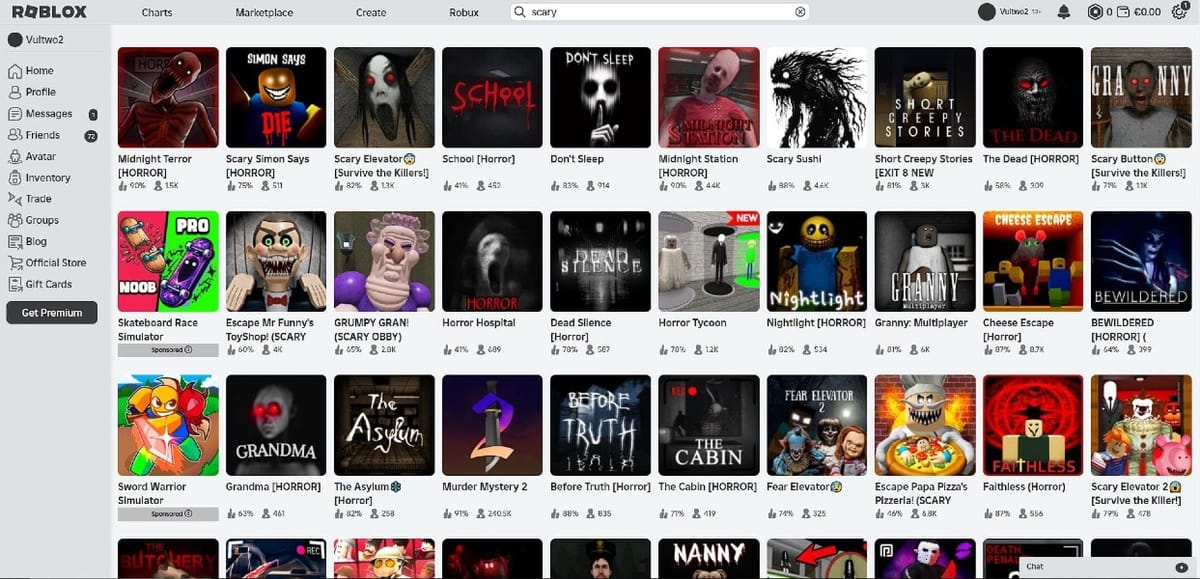Open the Official Store sidebar icon

click(15, 263)
